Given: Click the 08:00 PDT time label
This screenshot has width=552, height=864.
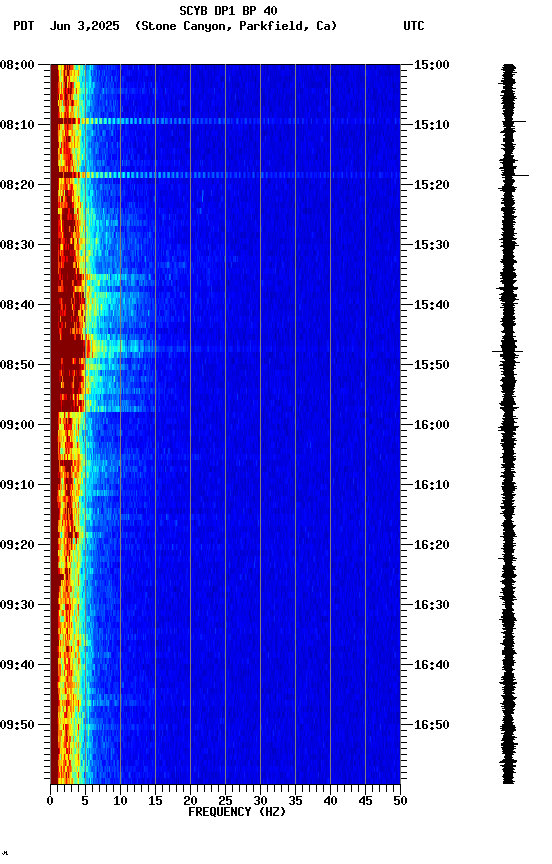Looking at the screenshot, I should (17, 65).
